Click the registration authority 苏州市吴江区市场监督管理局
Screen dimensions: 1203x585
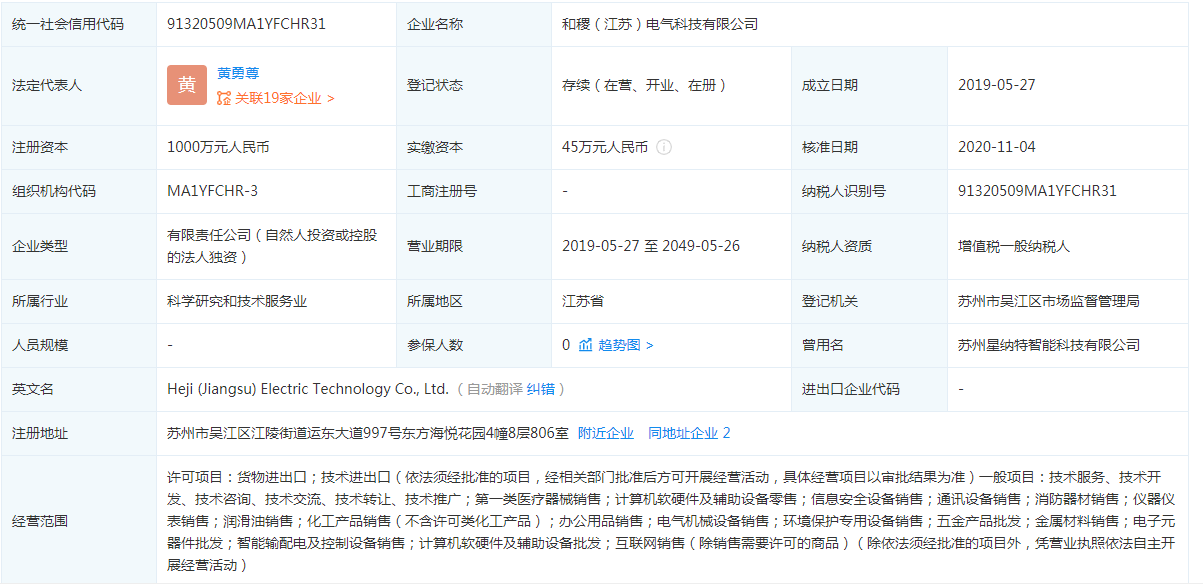[x=1048, y=301]
